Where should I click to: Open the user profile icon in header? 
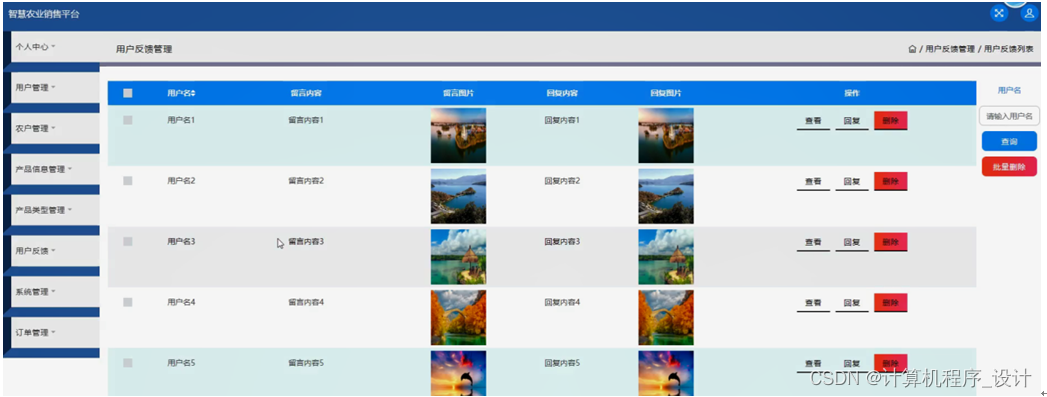click(x=1029, y=13)
